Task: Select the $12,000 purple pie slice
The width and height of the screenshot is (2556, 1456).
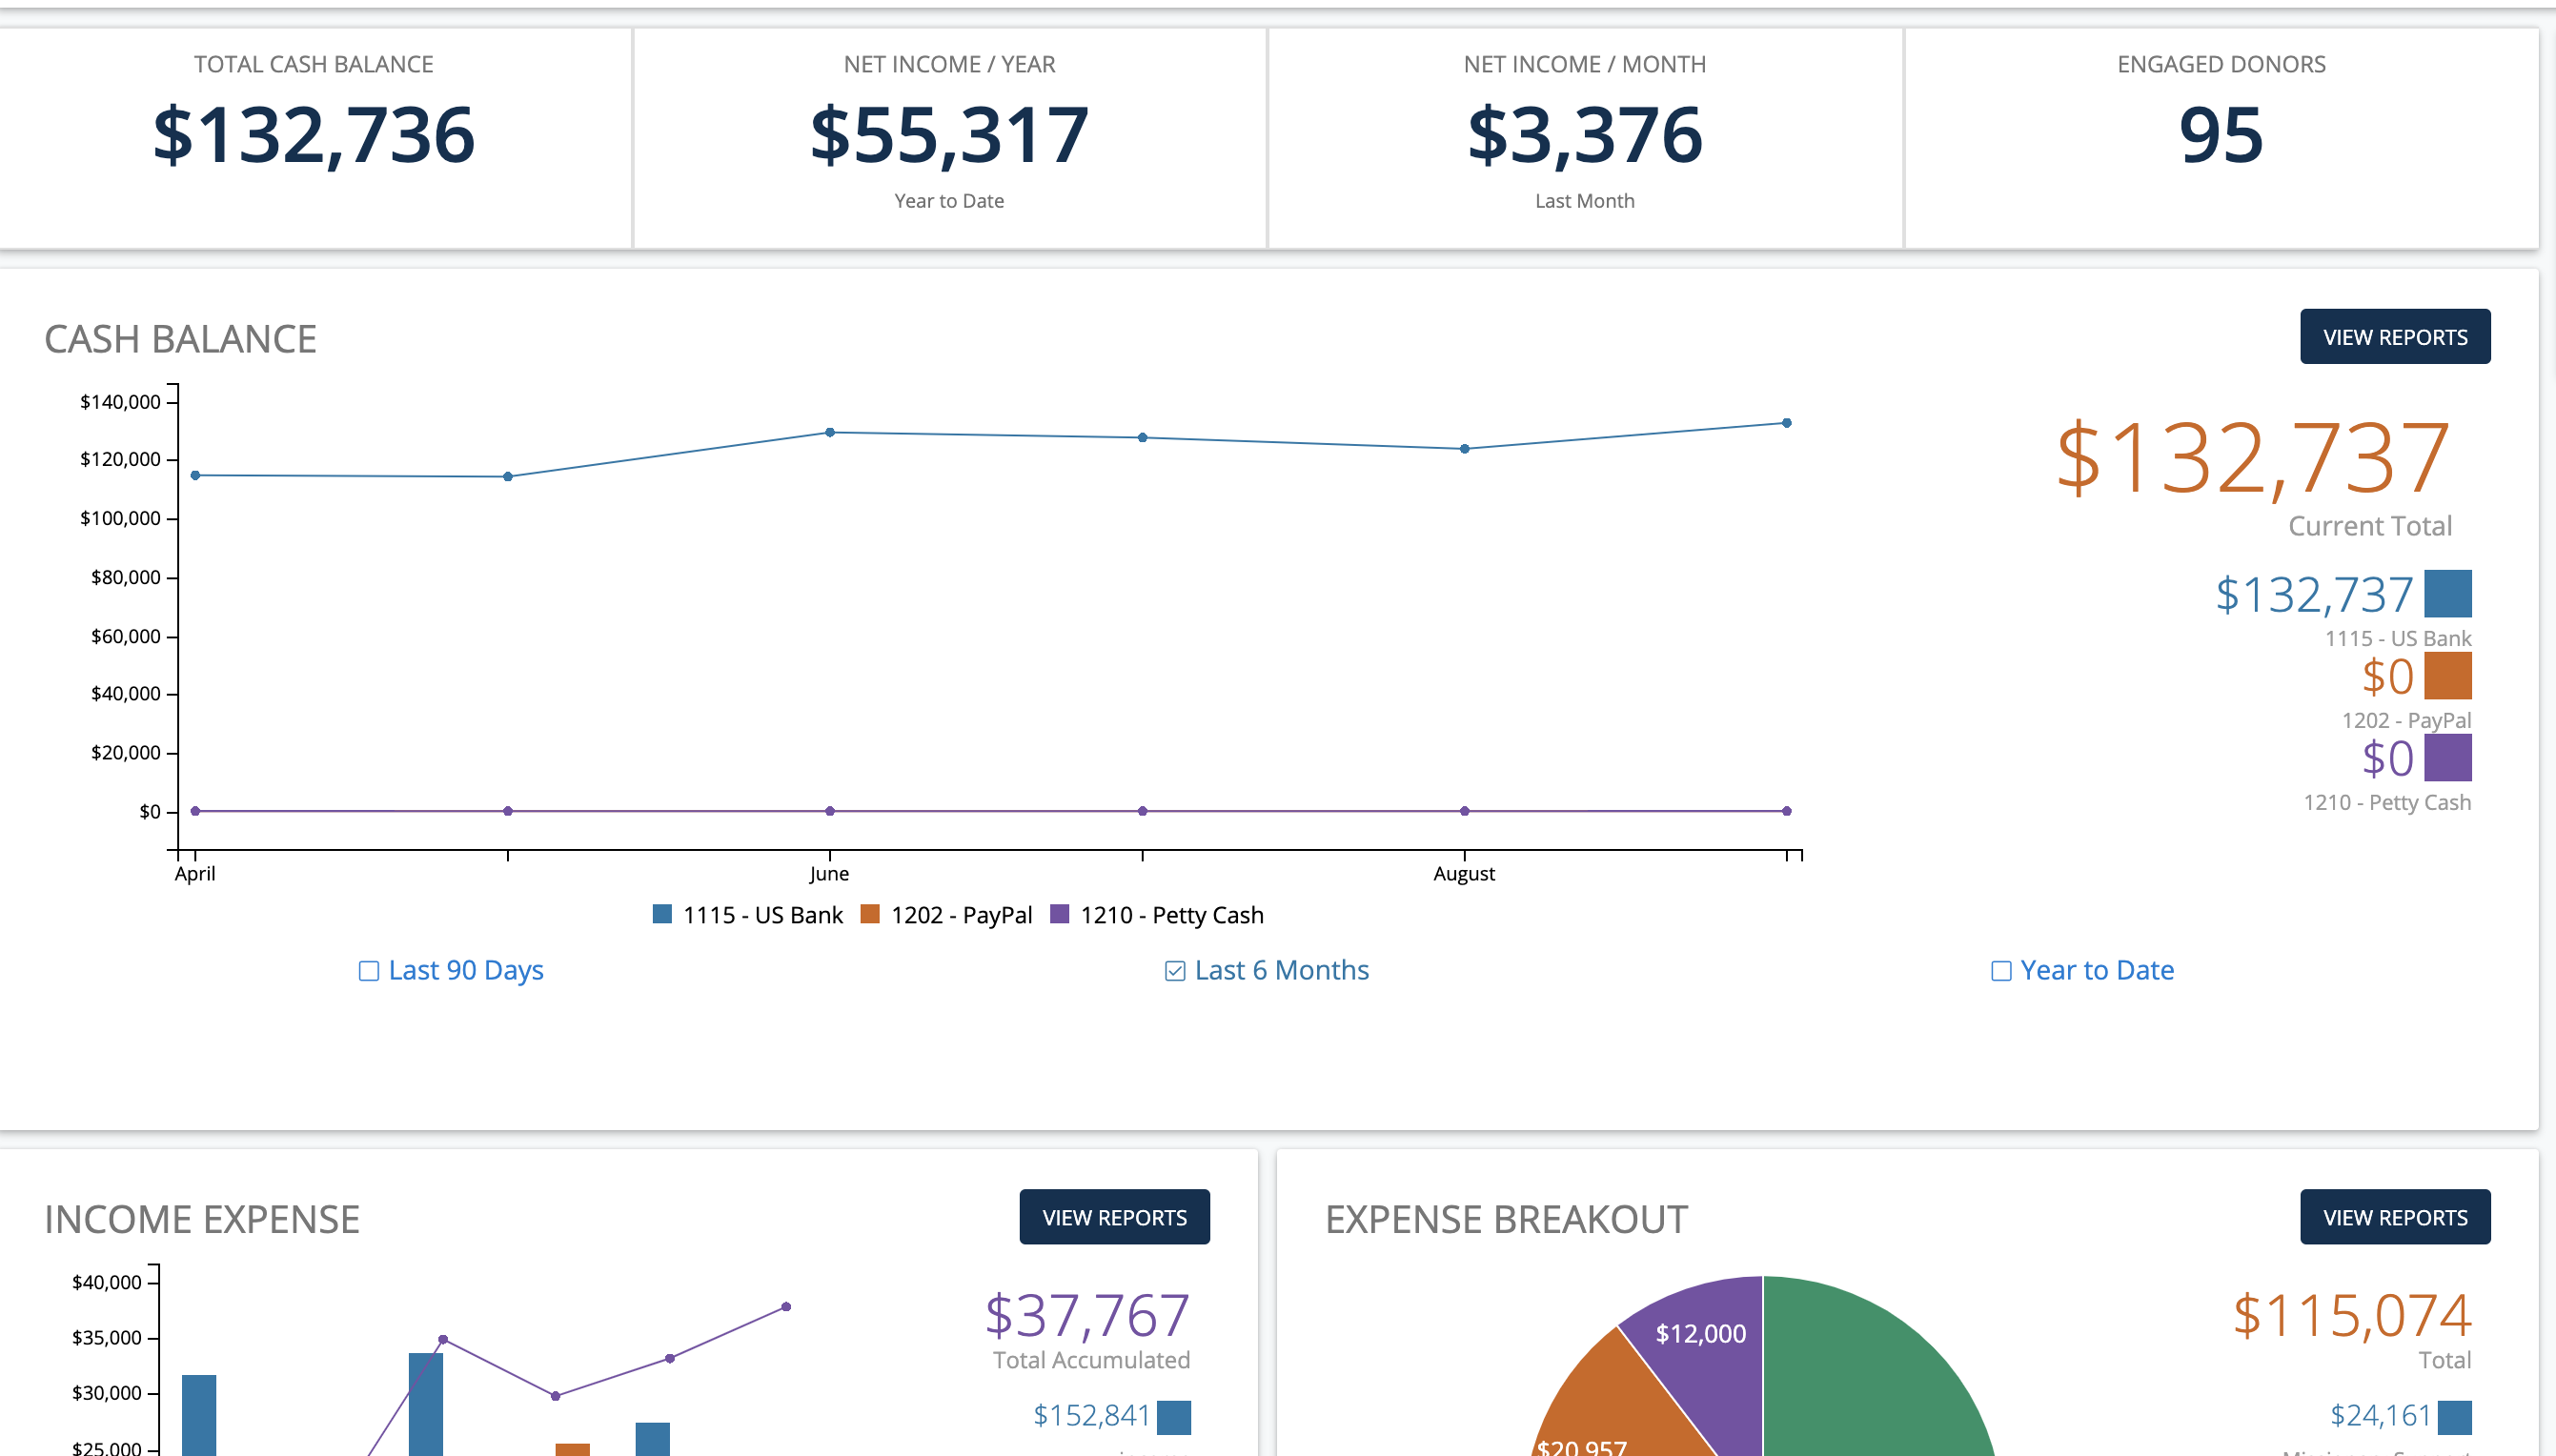Action: pos(1700,1334)
